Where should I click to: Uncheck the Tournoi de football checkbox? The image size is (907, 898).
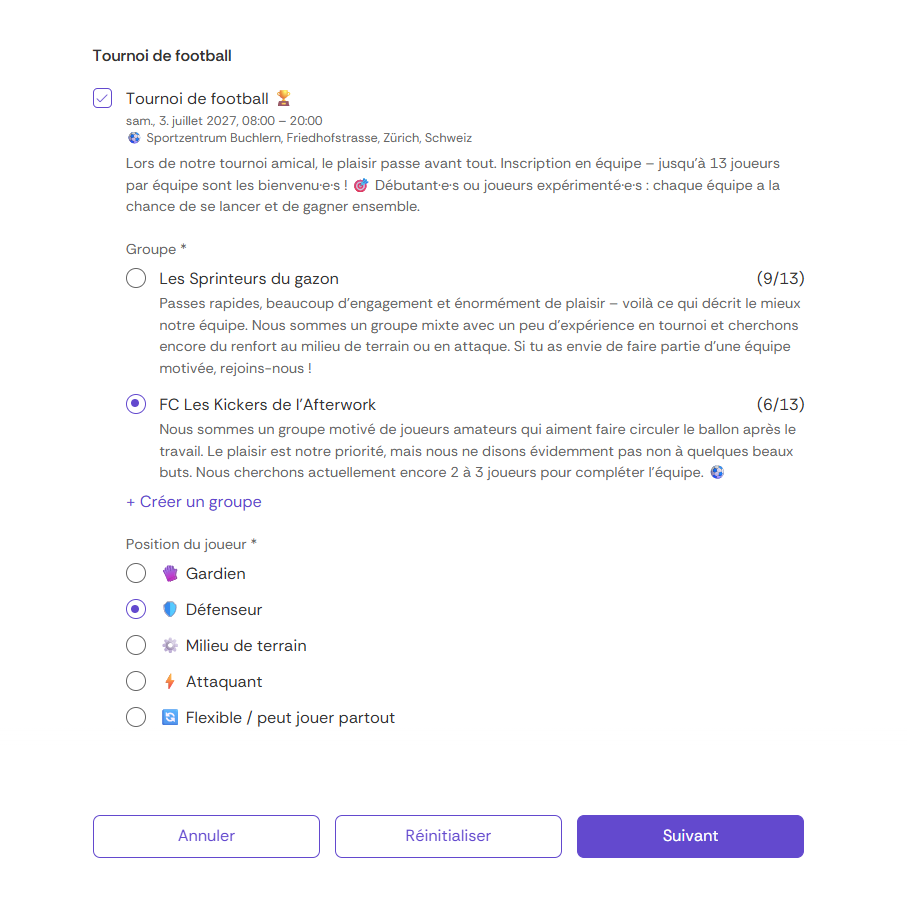tap(102, 98)
